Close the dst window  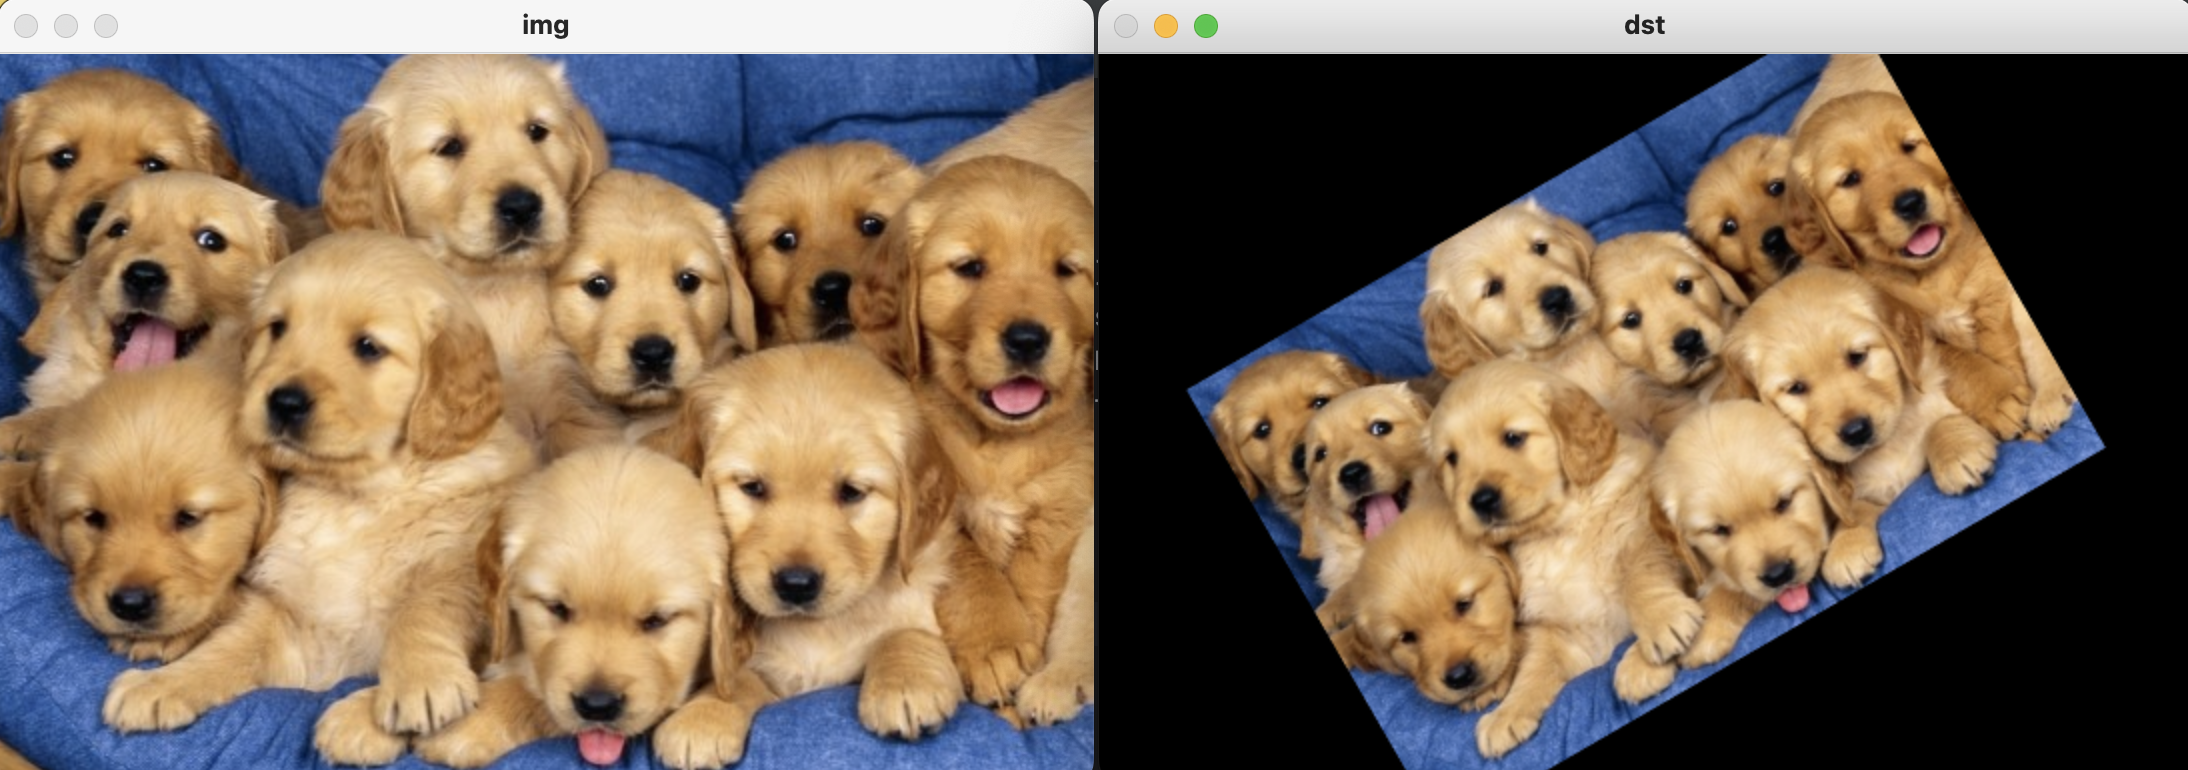click(x=1126, y=26)
